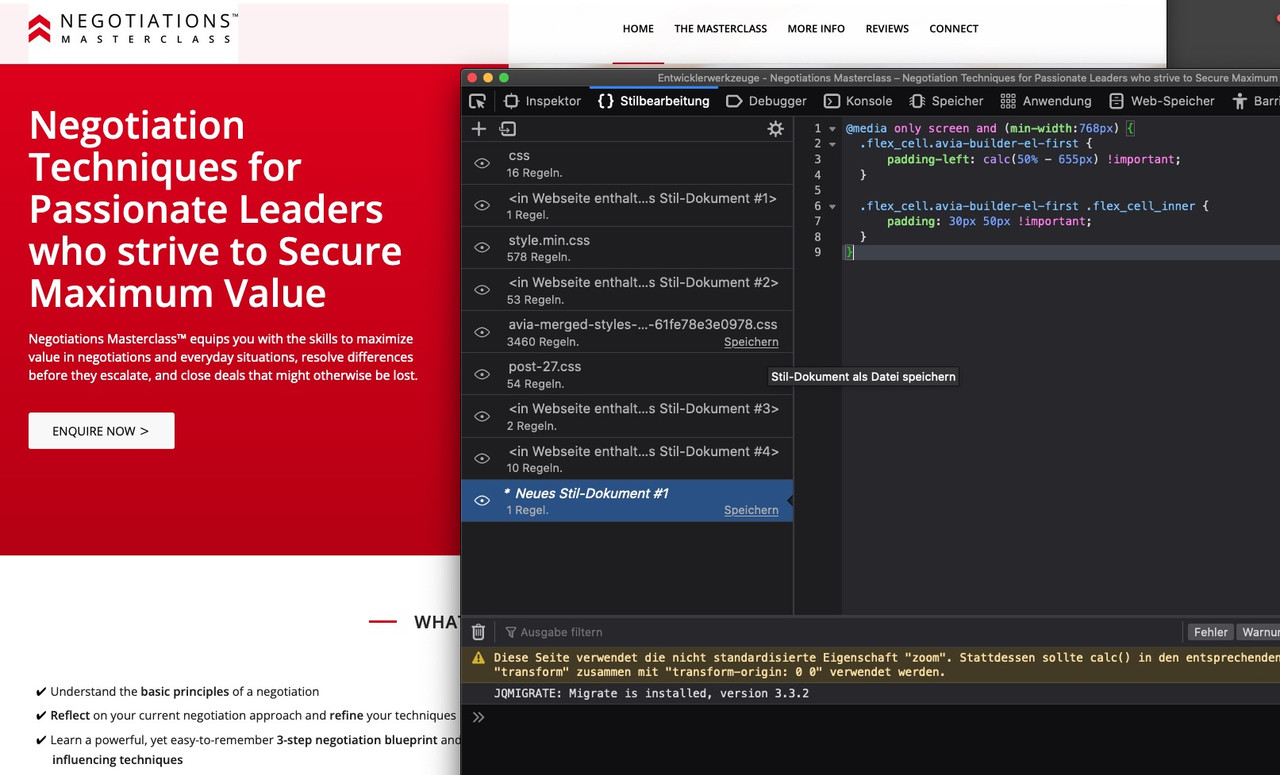Select Neues Stil-Dokument #1 entry
Viewport: 1280px width, 775px height.
(x=627, y=500)
